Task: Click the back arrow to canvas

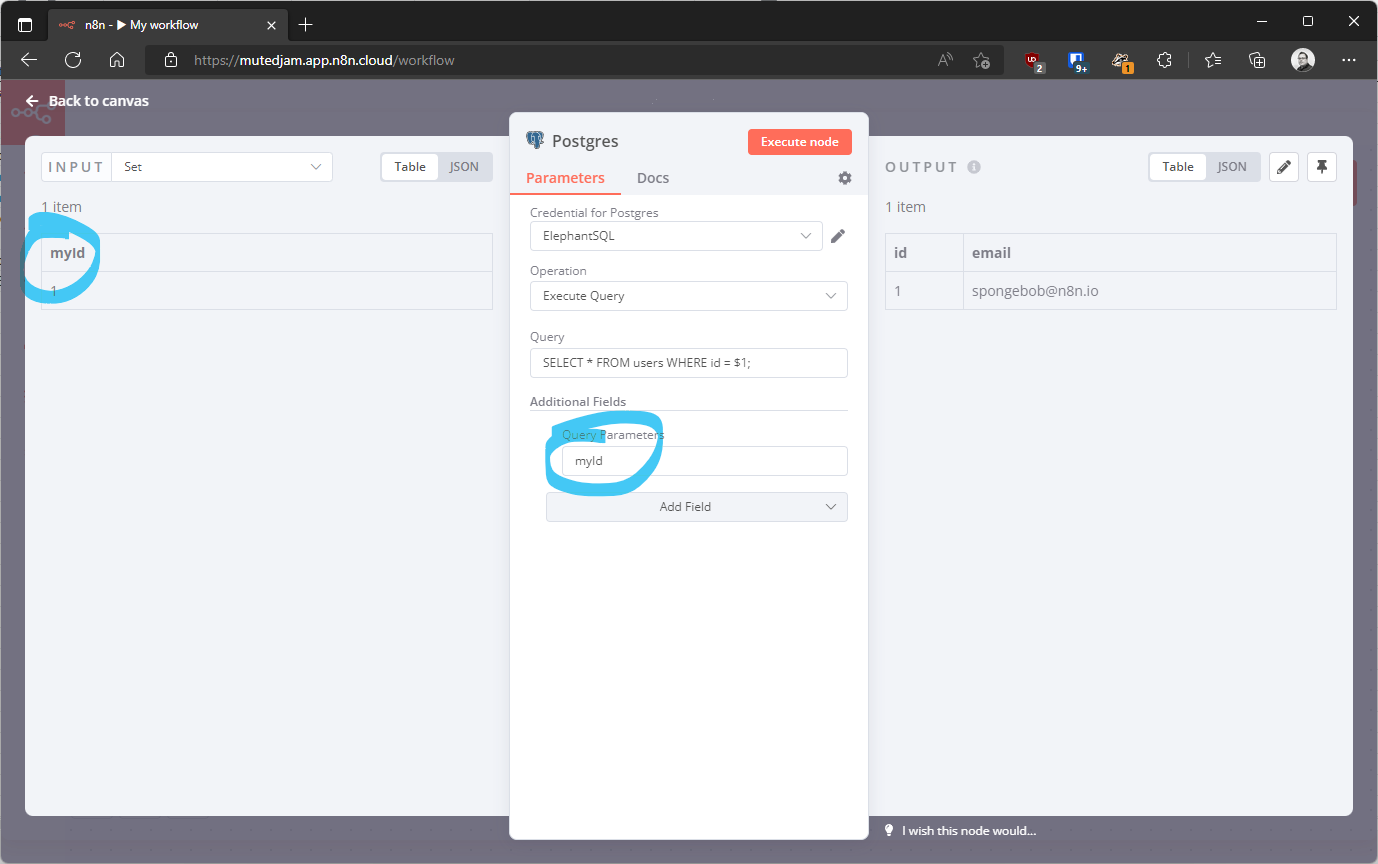Action: (x=31, y=100)
